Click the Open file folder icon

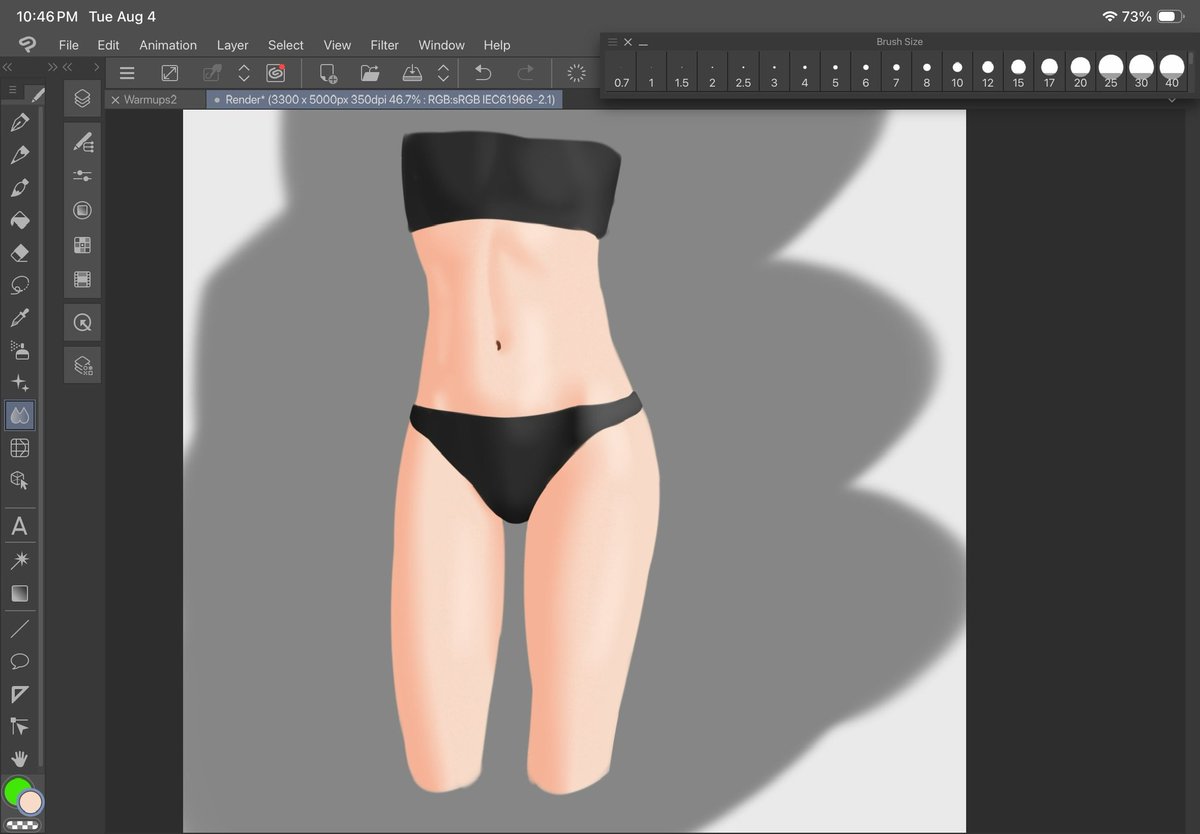[x=370, y=73]
